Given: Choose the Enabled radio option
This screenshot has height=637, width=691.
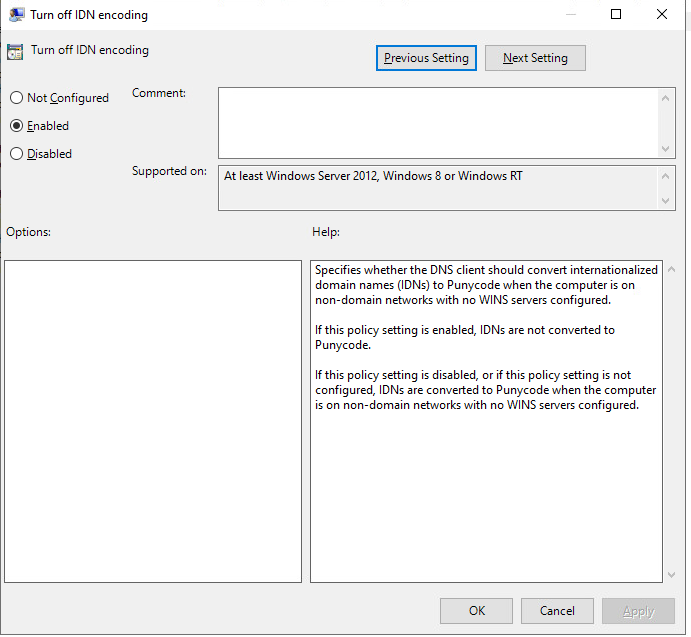Looking at the screenshot, I should tap(16, 126).
